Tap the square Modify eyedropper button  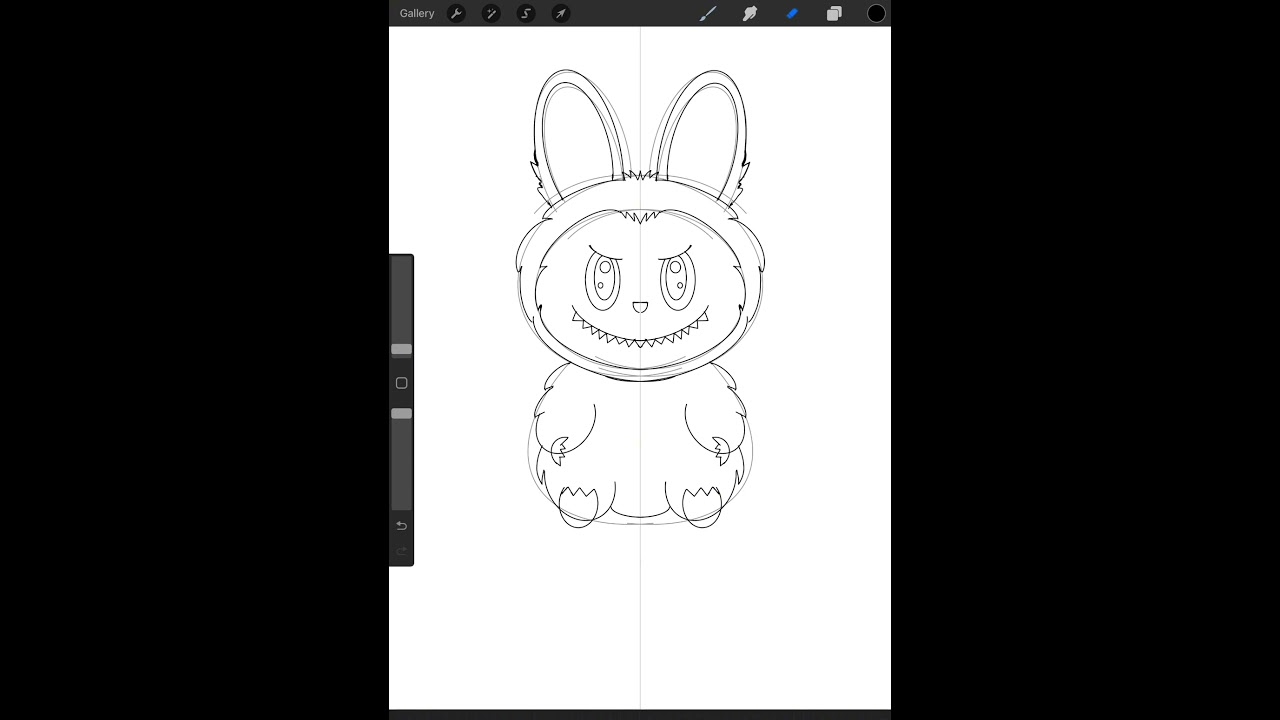(x=401, y=383)
